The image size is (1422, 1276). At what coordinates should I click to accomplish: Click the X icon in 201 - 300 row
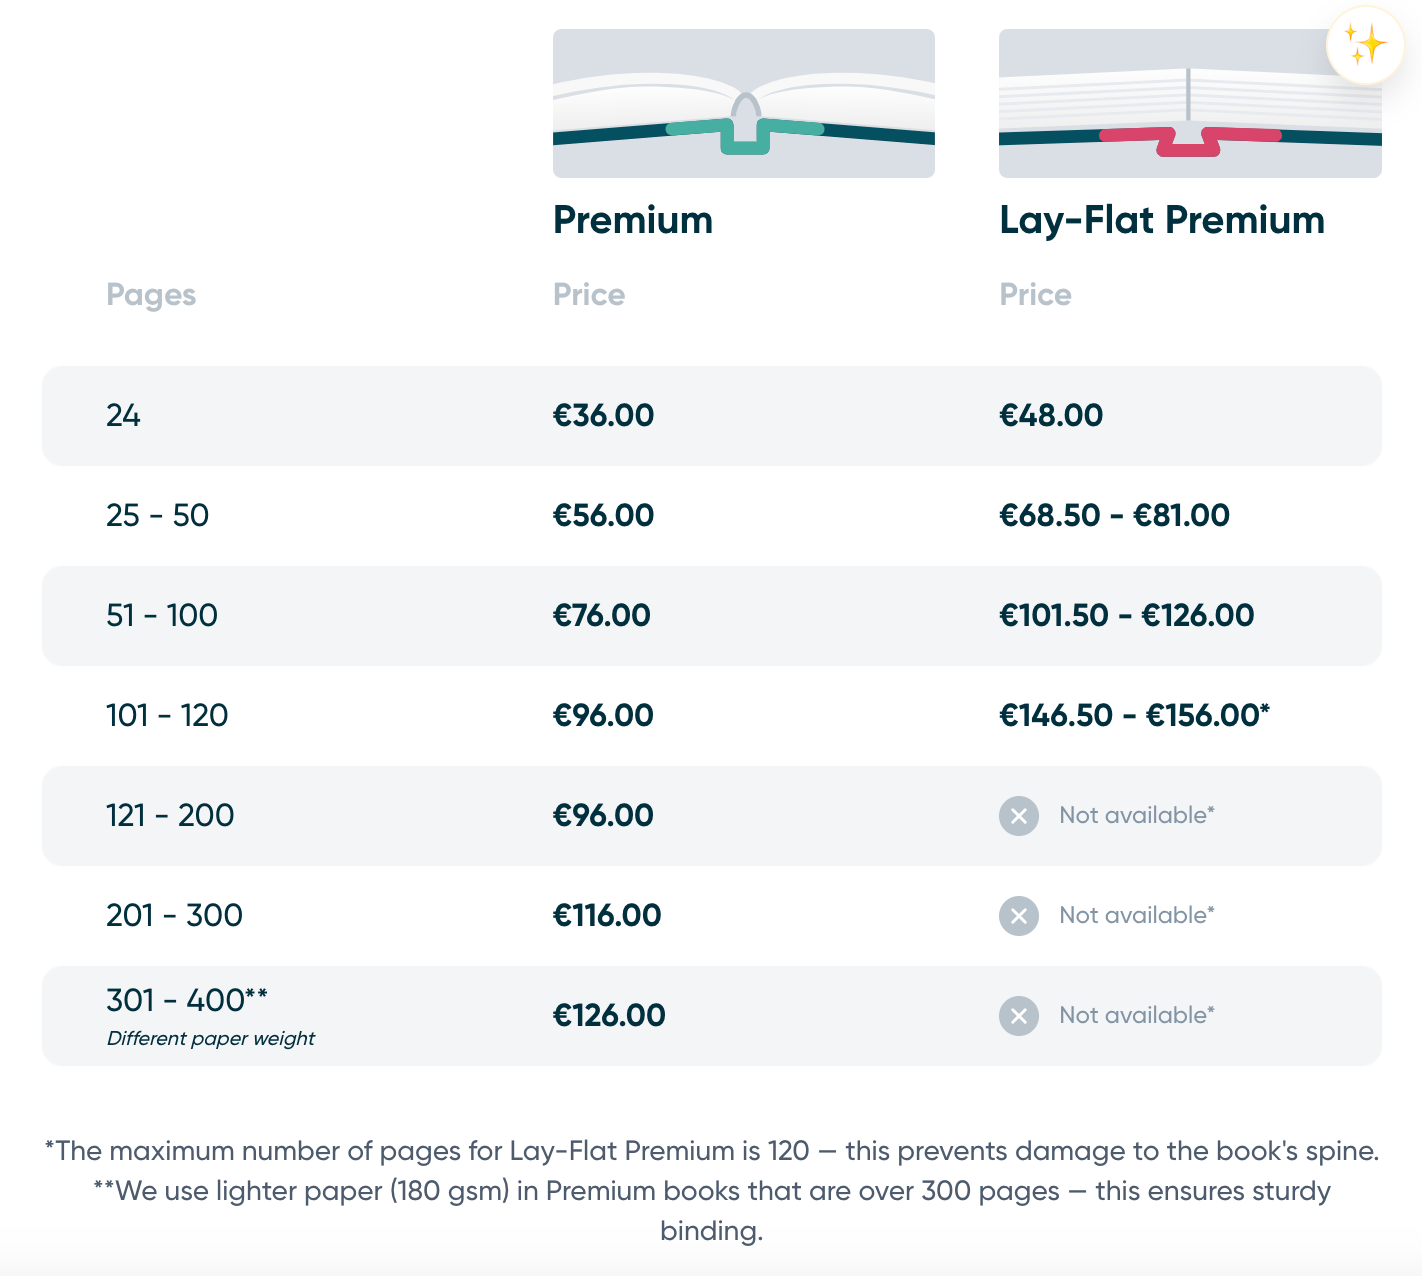pyautogui.click(x=1019, y=916)
